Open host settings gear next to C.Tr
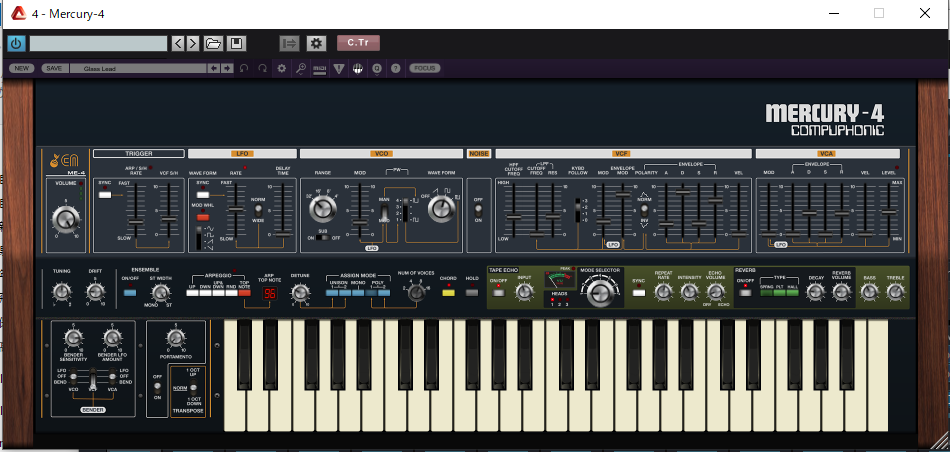950x452 pixels. pos(316,44)
